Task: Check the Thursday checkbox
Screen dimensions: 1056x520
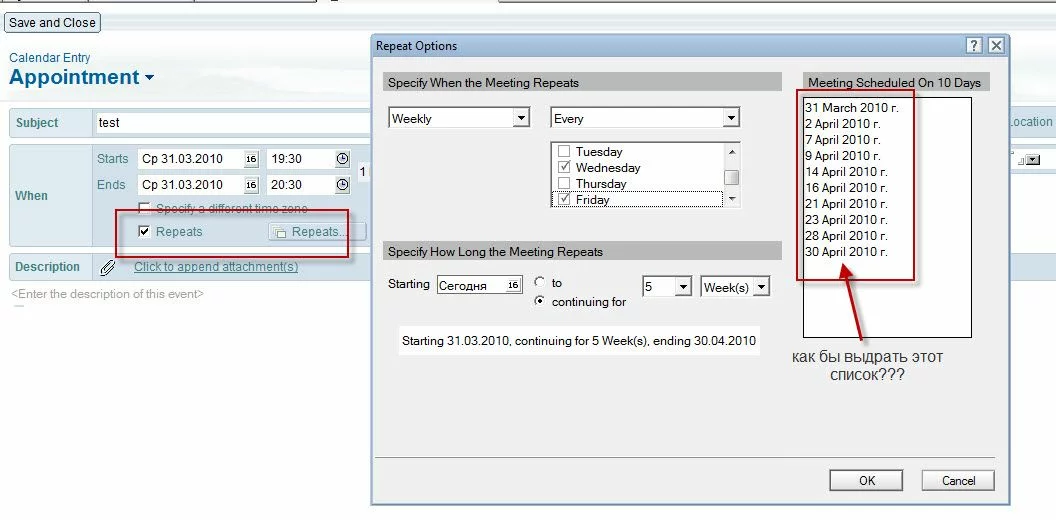Action: click(564, 184)
